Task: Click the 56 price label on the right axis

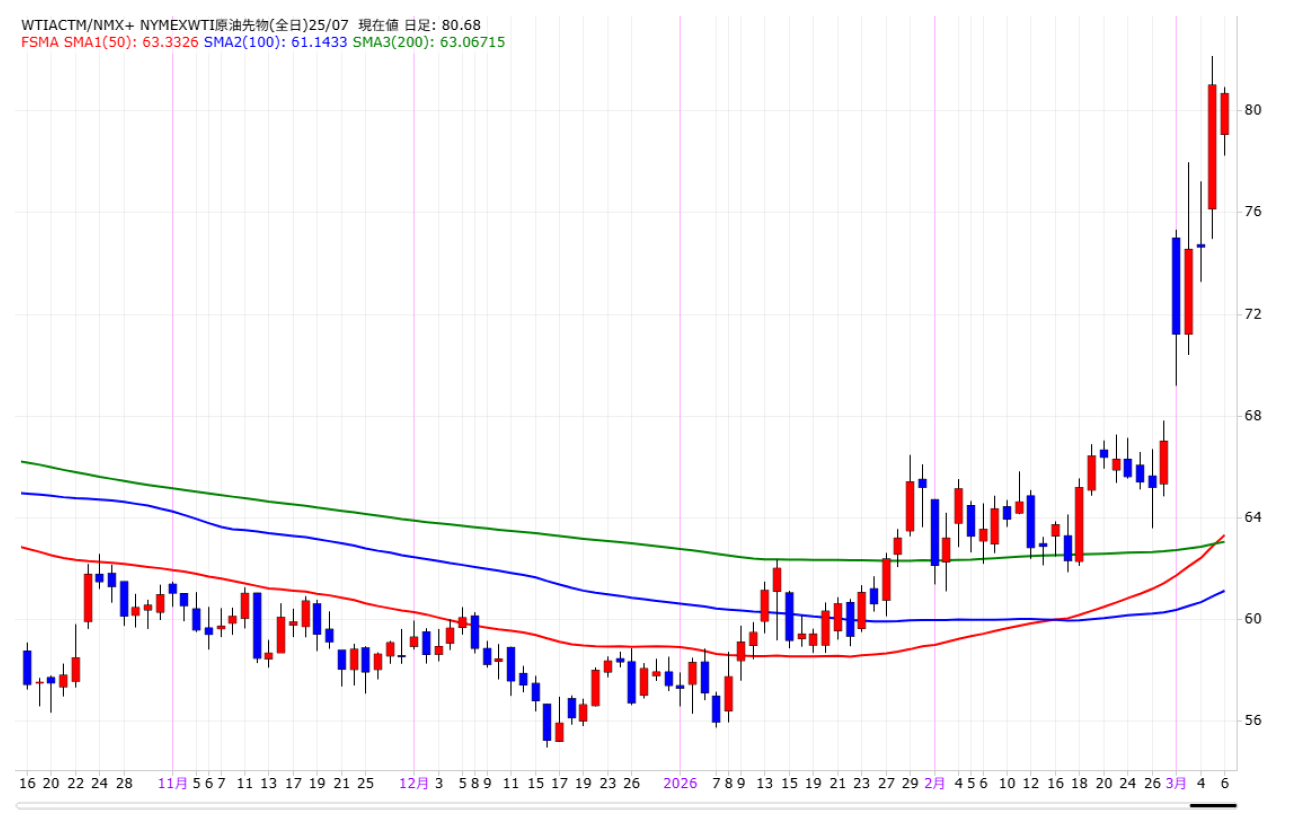Action: click(x=1253, y=721)
